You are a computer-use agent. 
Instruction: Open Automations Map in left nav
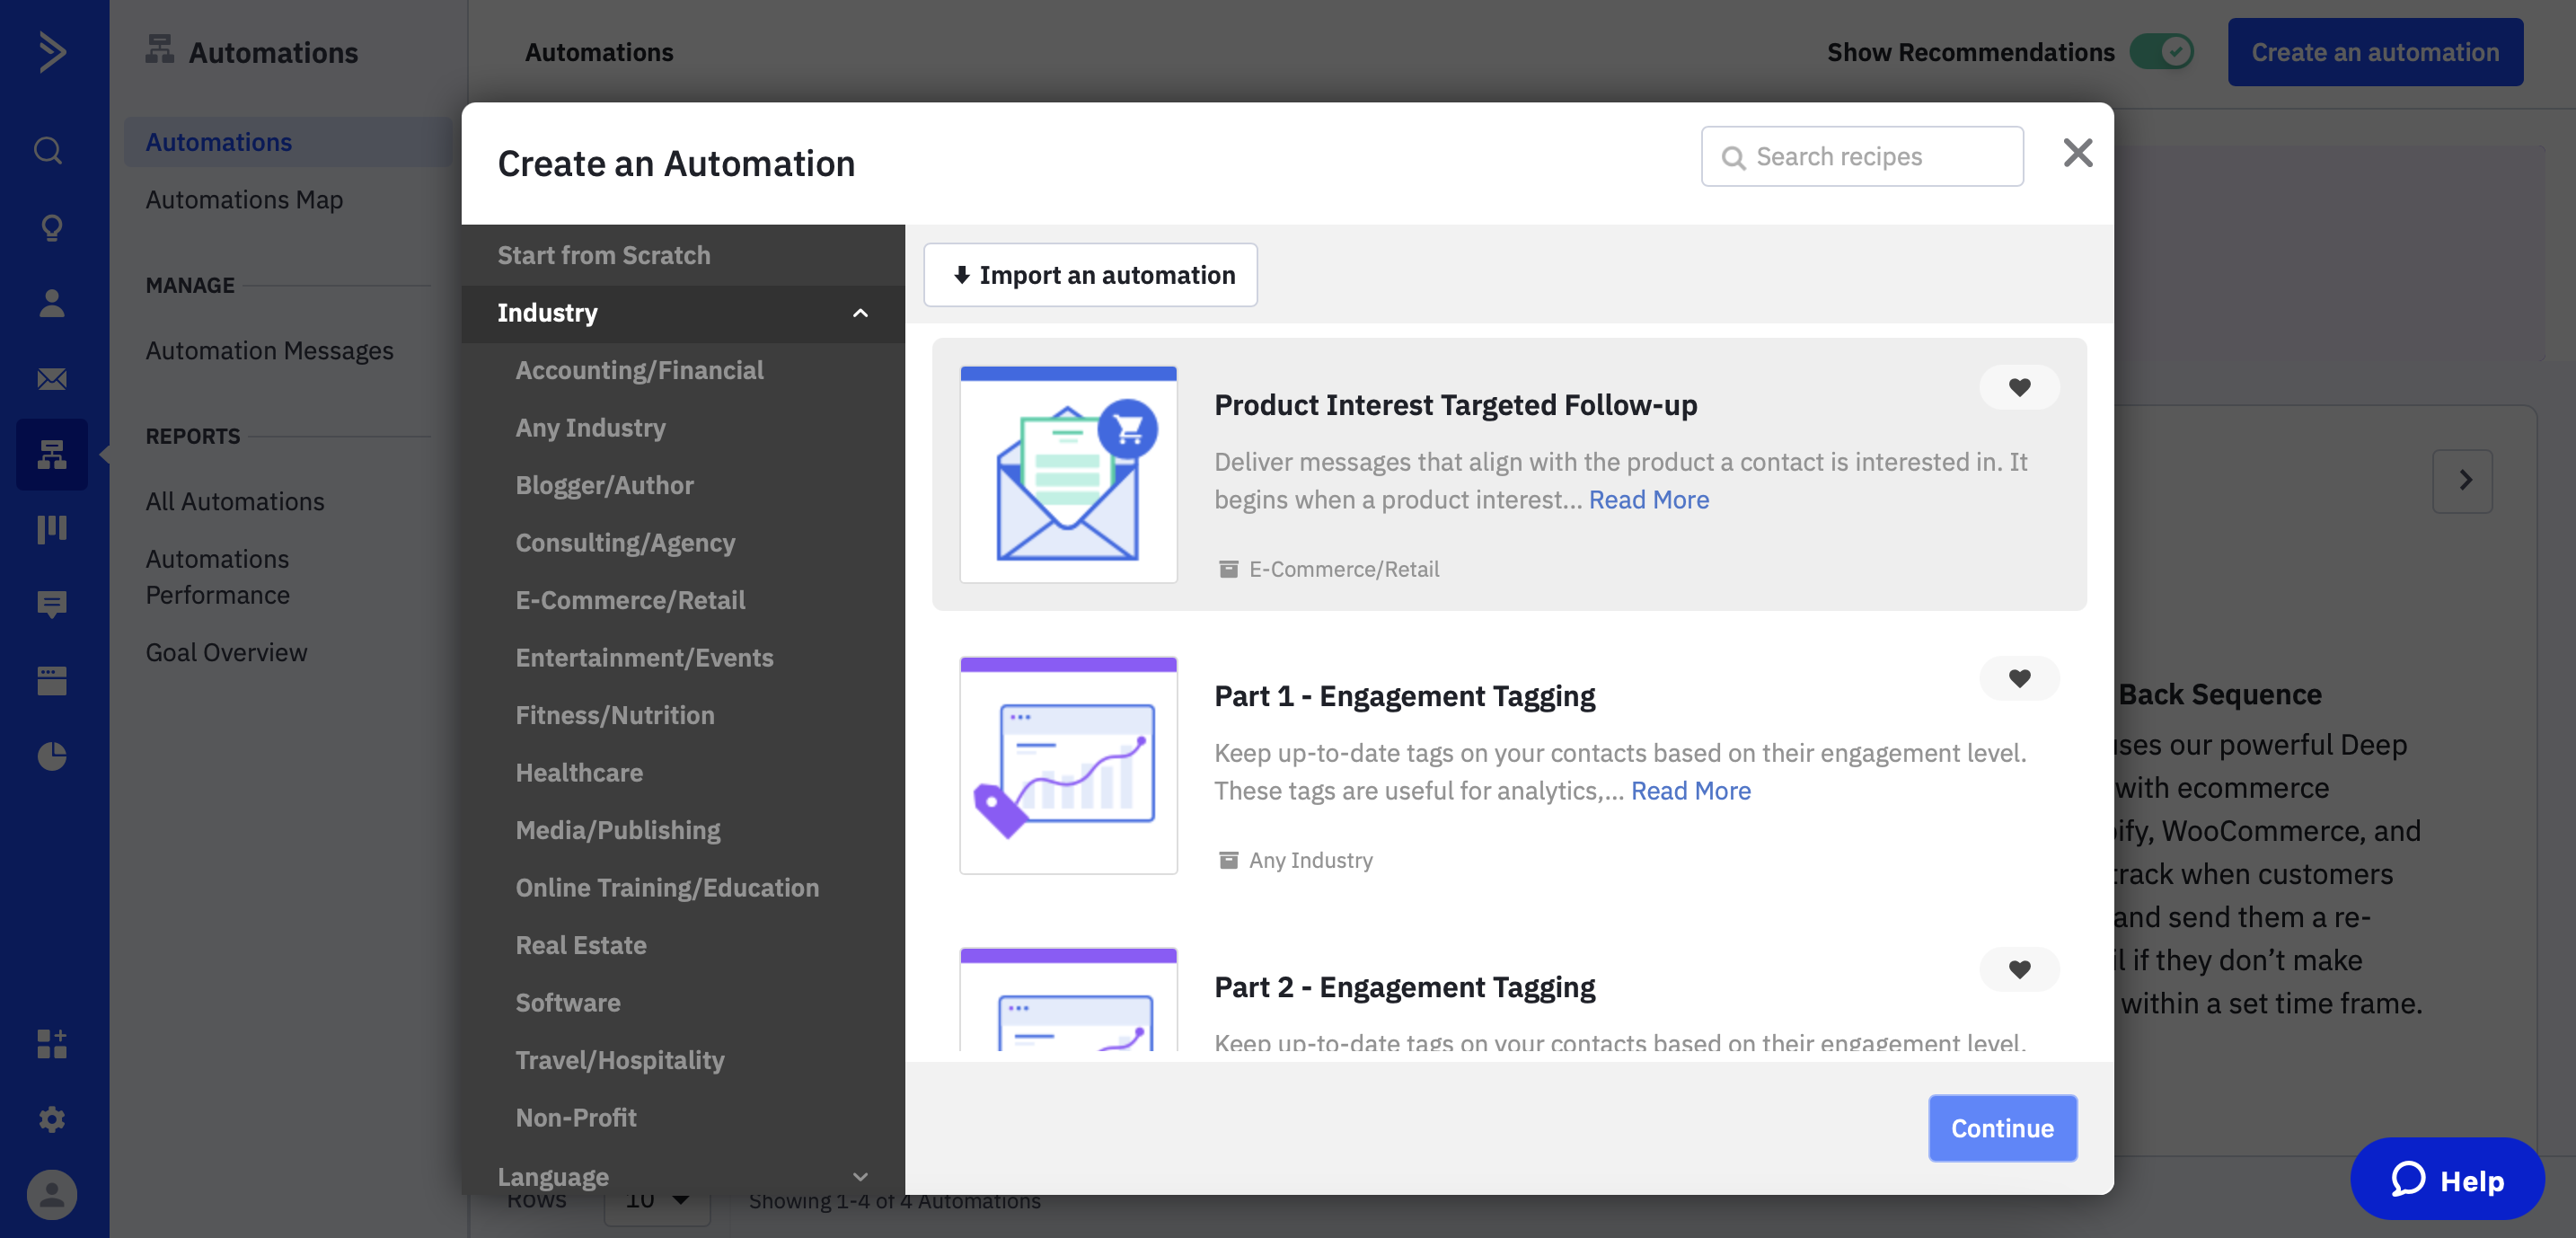(x=244, y=200)
